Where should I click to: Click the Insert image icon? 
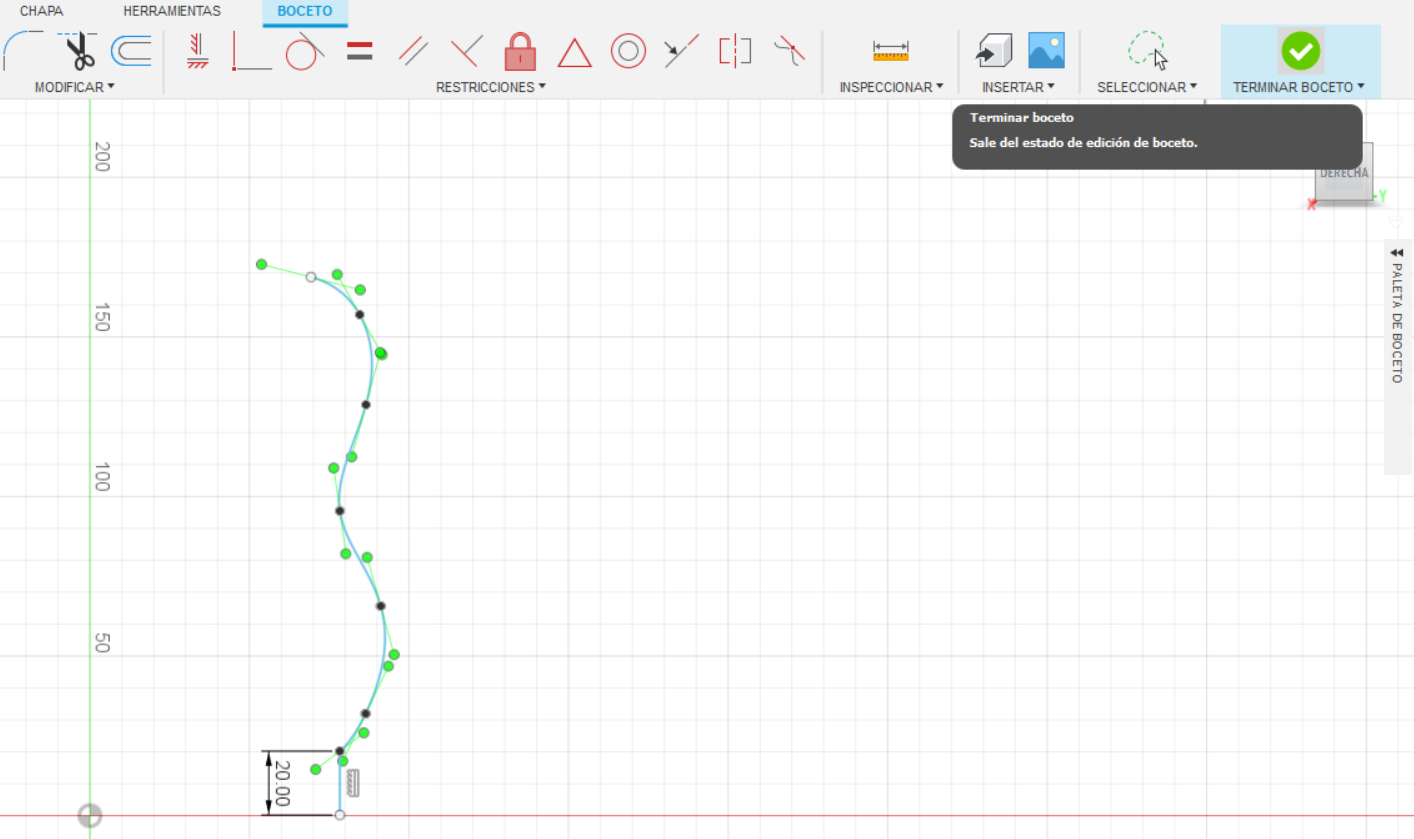coord(1046,50)
